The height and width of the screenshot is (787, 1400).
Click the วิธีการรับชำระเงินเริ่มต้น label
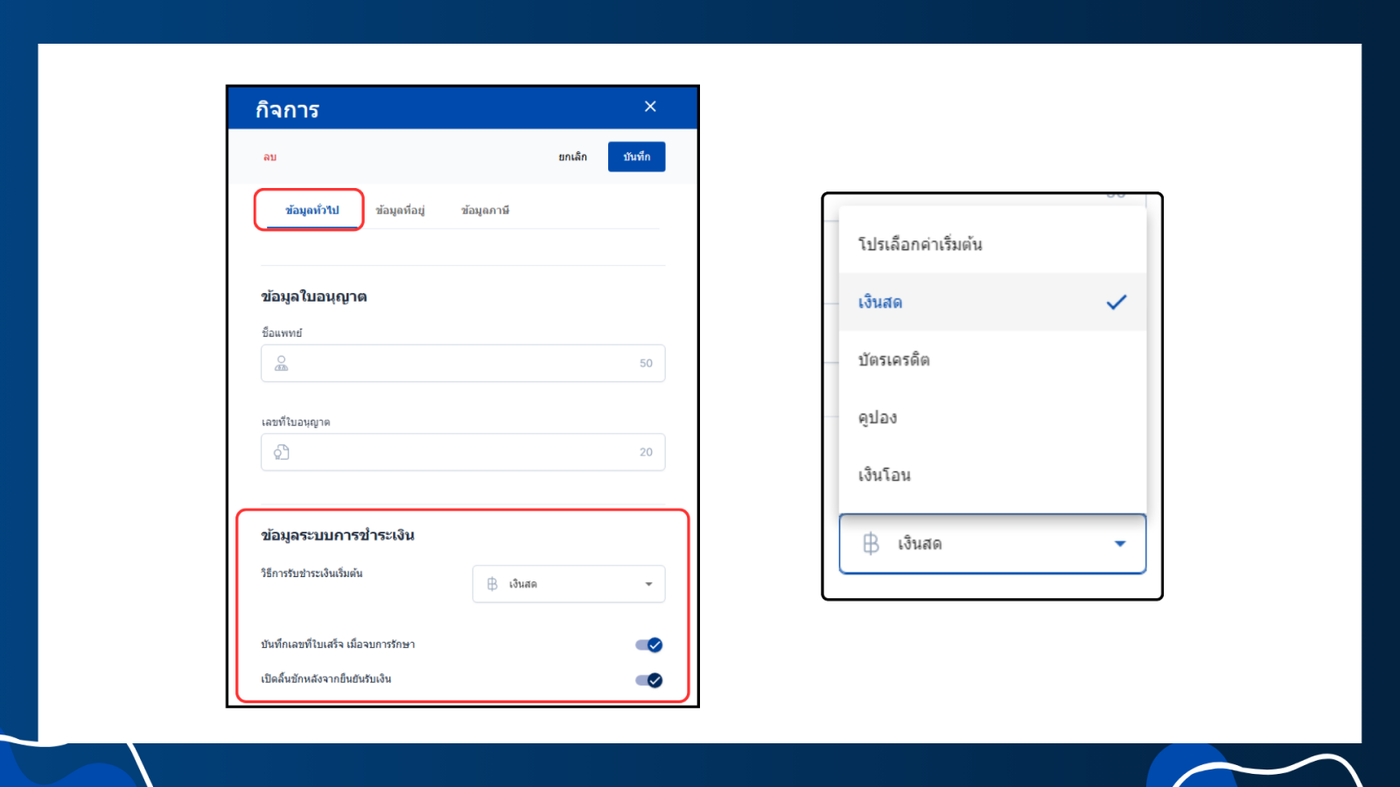(x=311, y=574)
